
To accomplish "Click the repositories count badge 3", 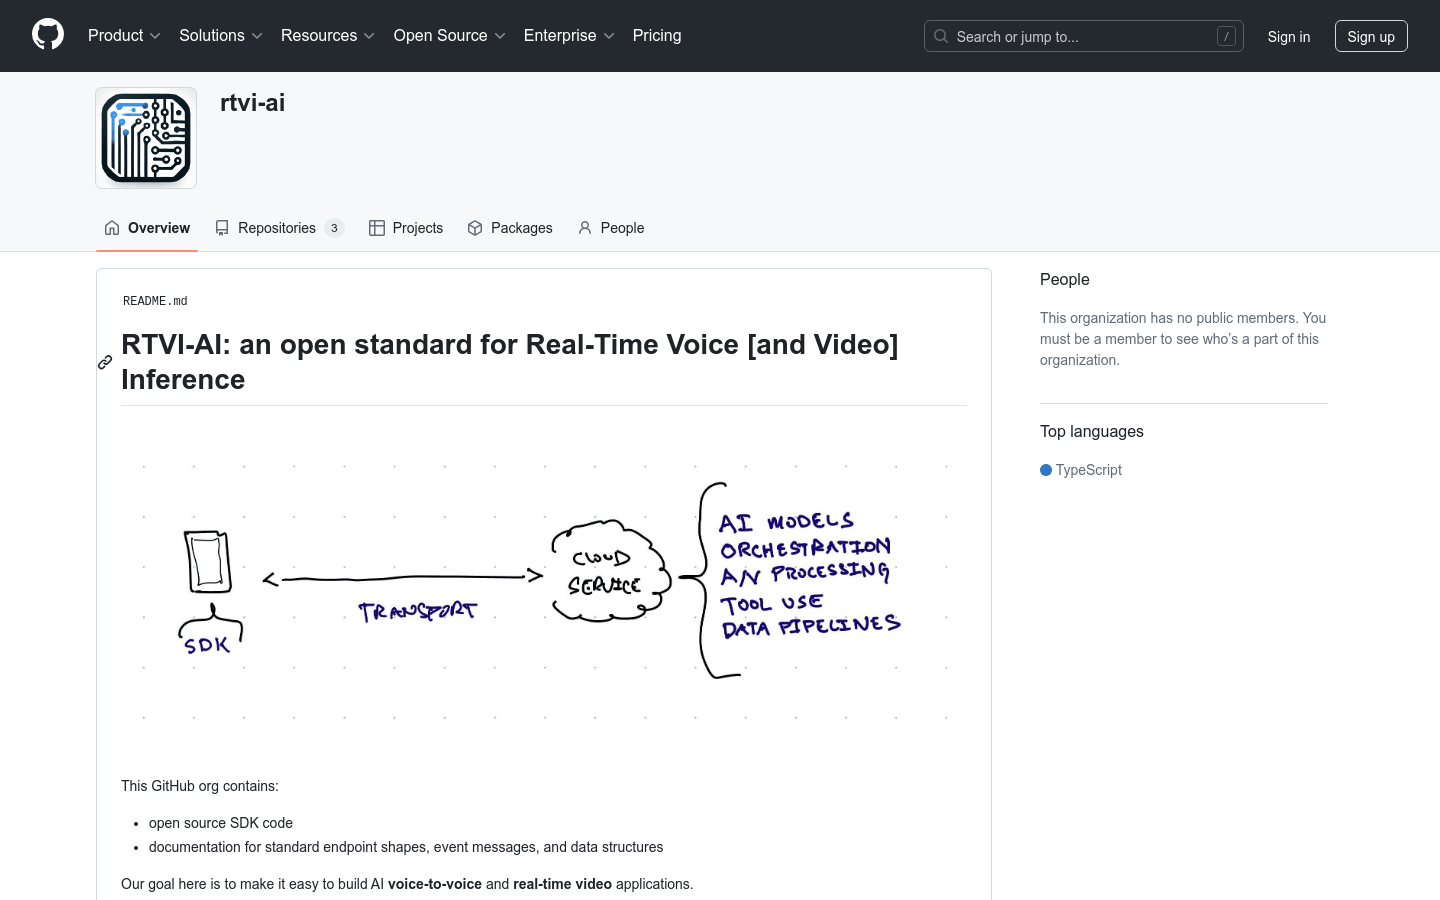I will click(x=334, y=228).
